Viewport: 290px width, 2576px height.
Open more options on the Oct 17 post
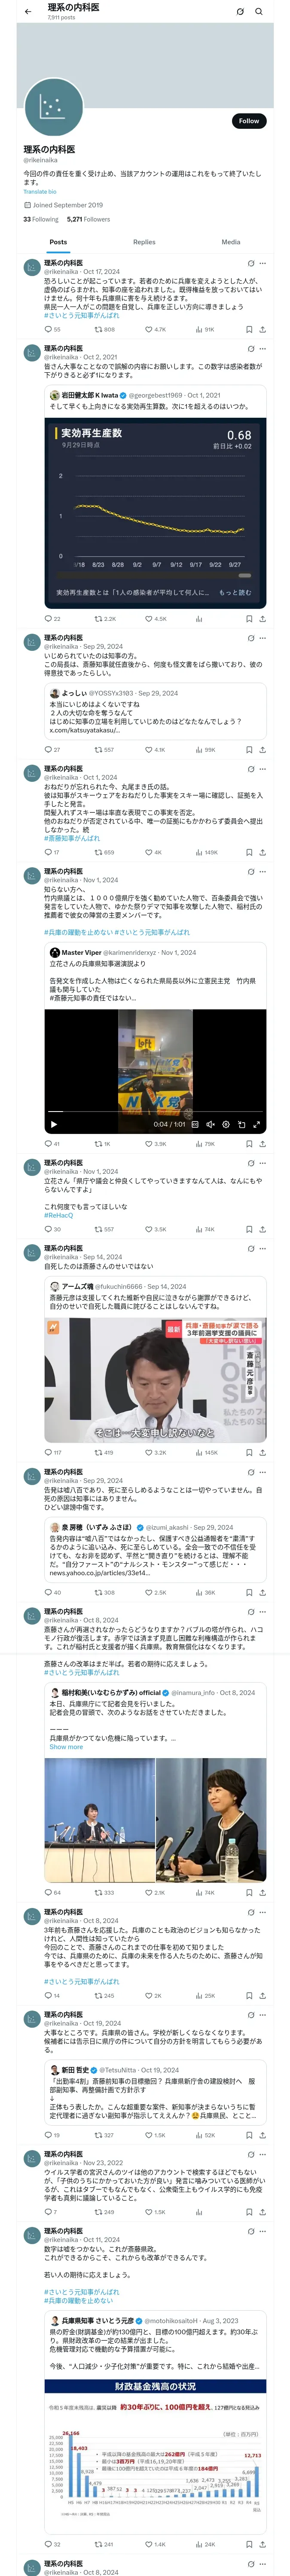263,263
